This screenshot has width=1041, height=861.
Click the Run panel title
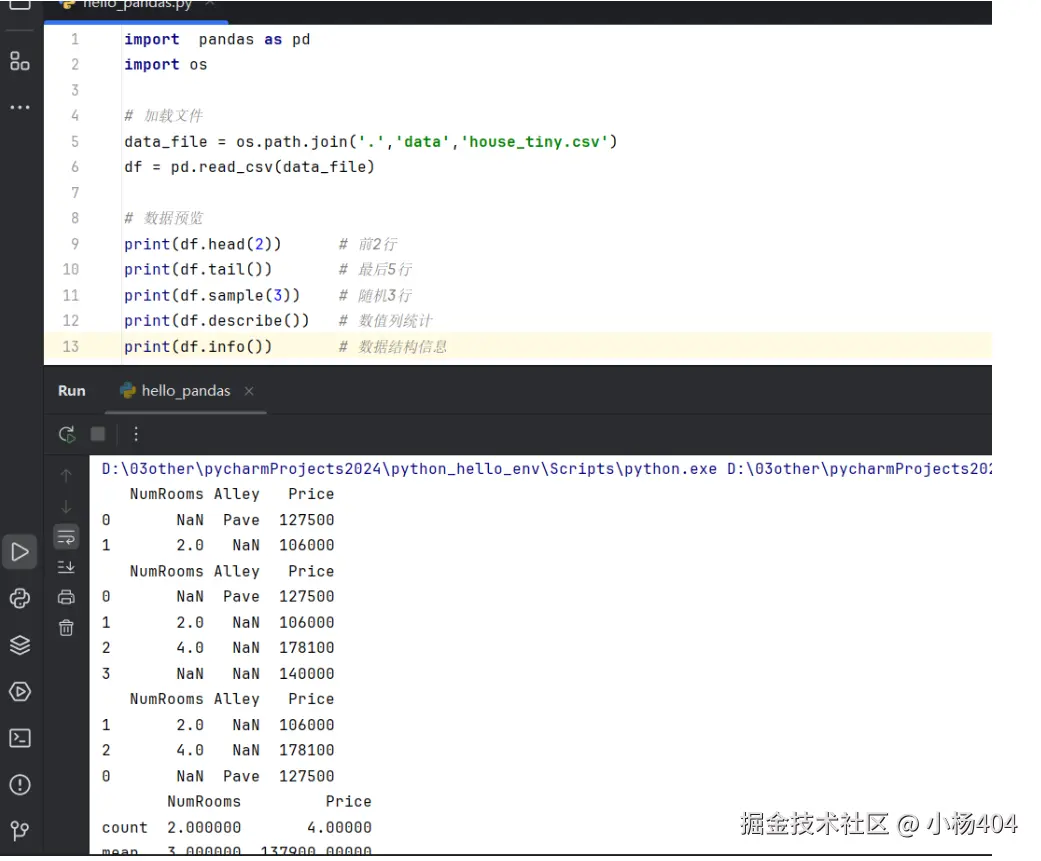pyautogui.click(x=72, y=391)
